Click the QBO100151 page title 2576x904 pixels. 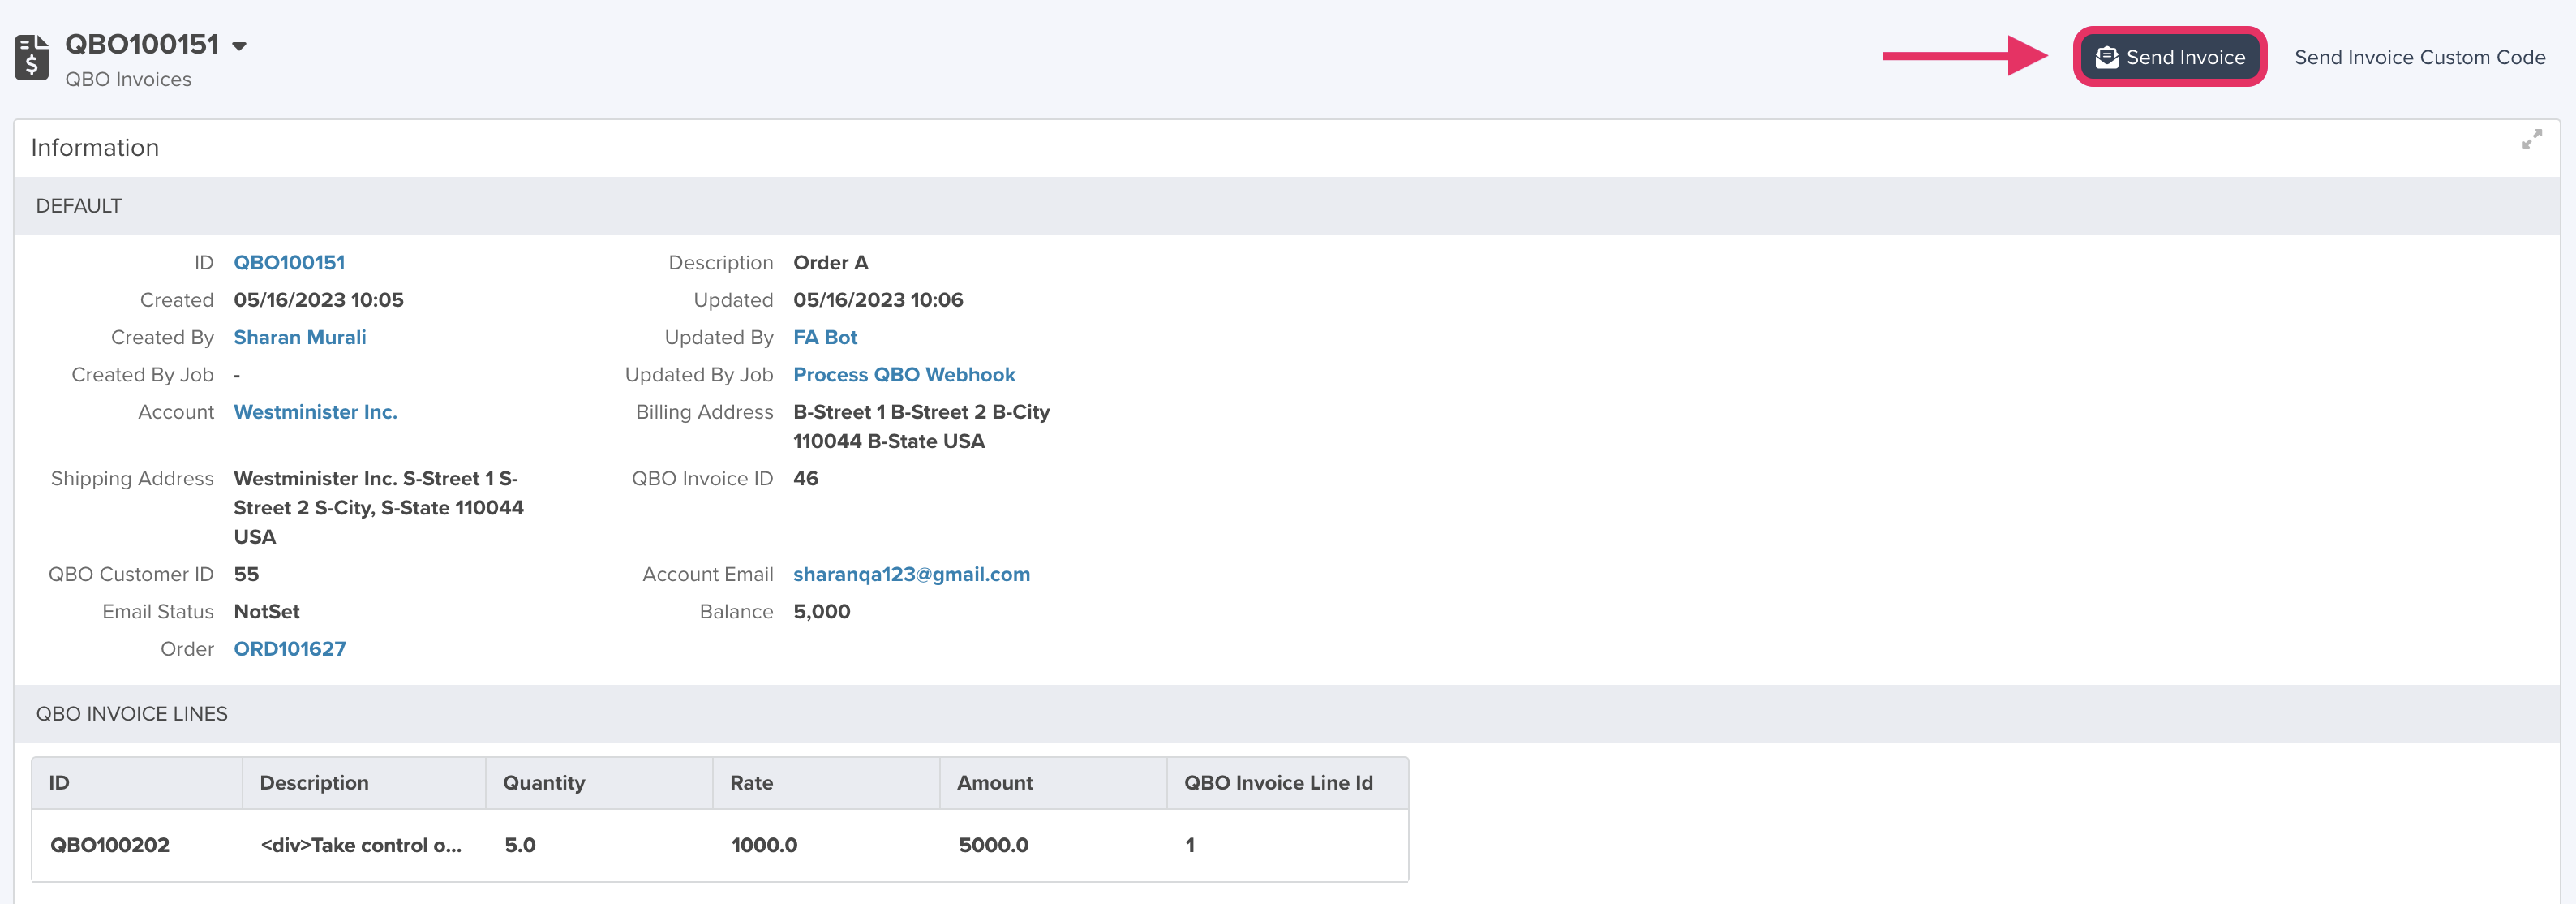pyautogui.click(x=142, y=45)
